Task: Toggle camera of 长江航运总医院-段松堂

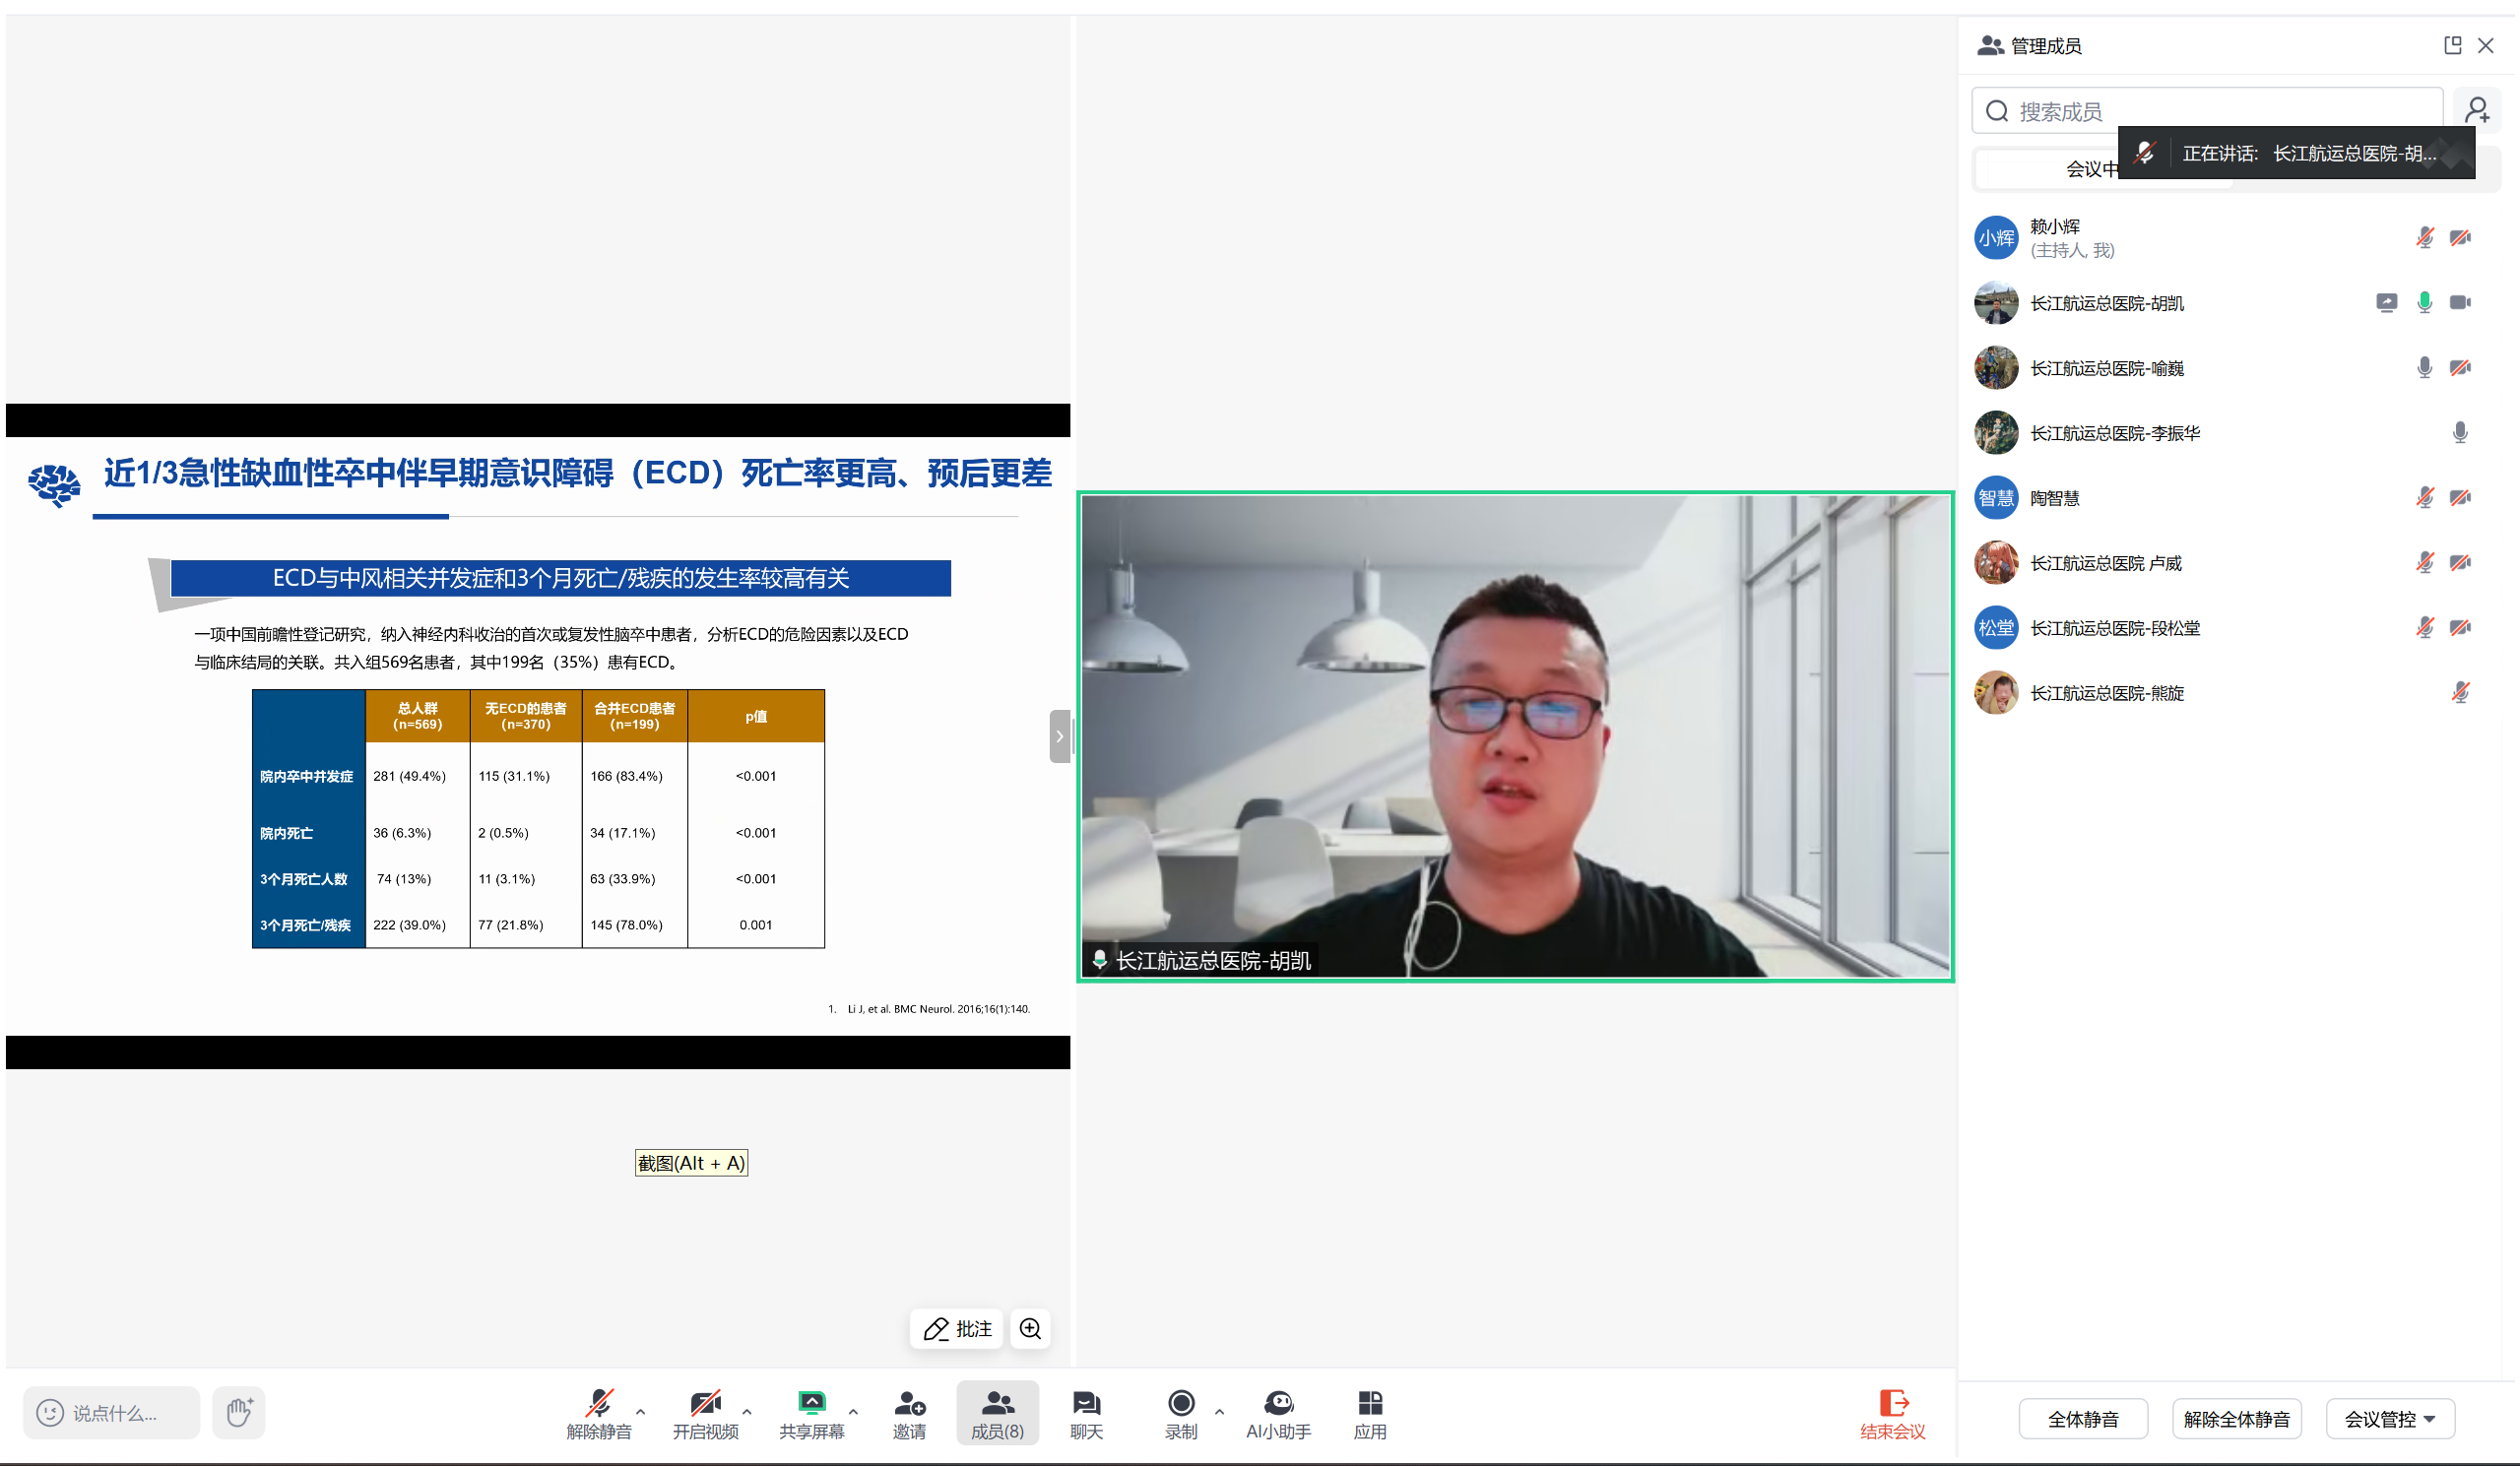Action: [2460, 627]
